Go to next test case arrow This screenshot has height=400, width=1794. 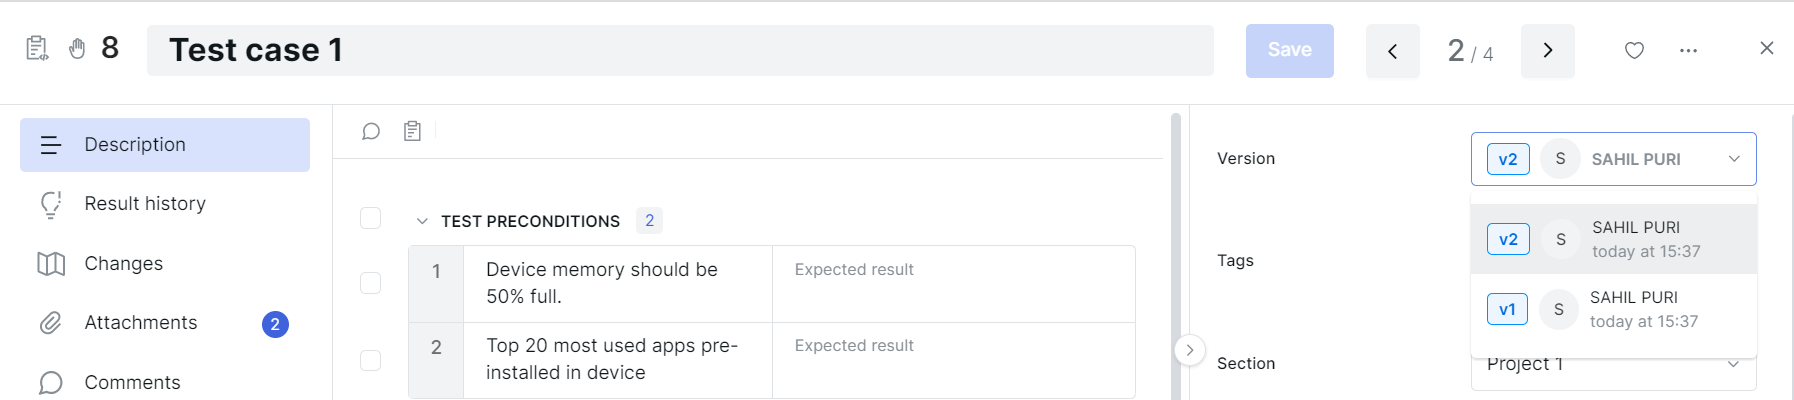click(1547, 51)
